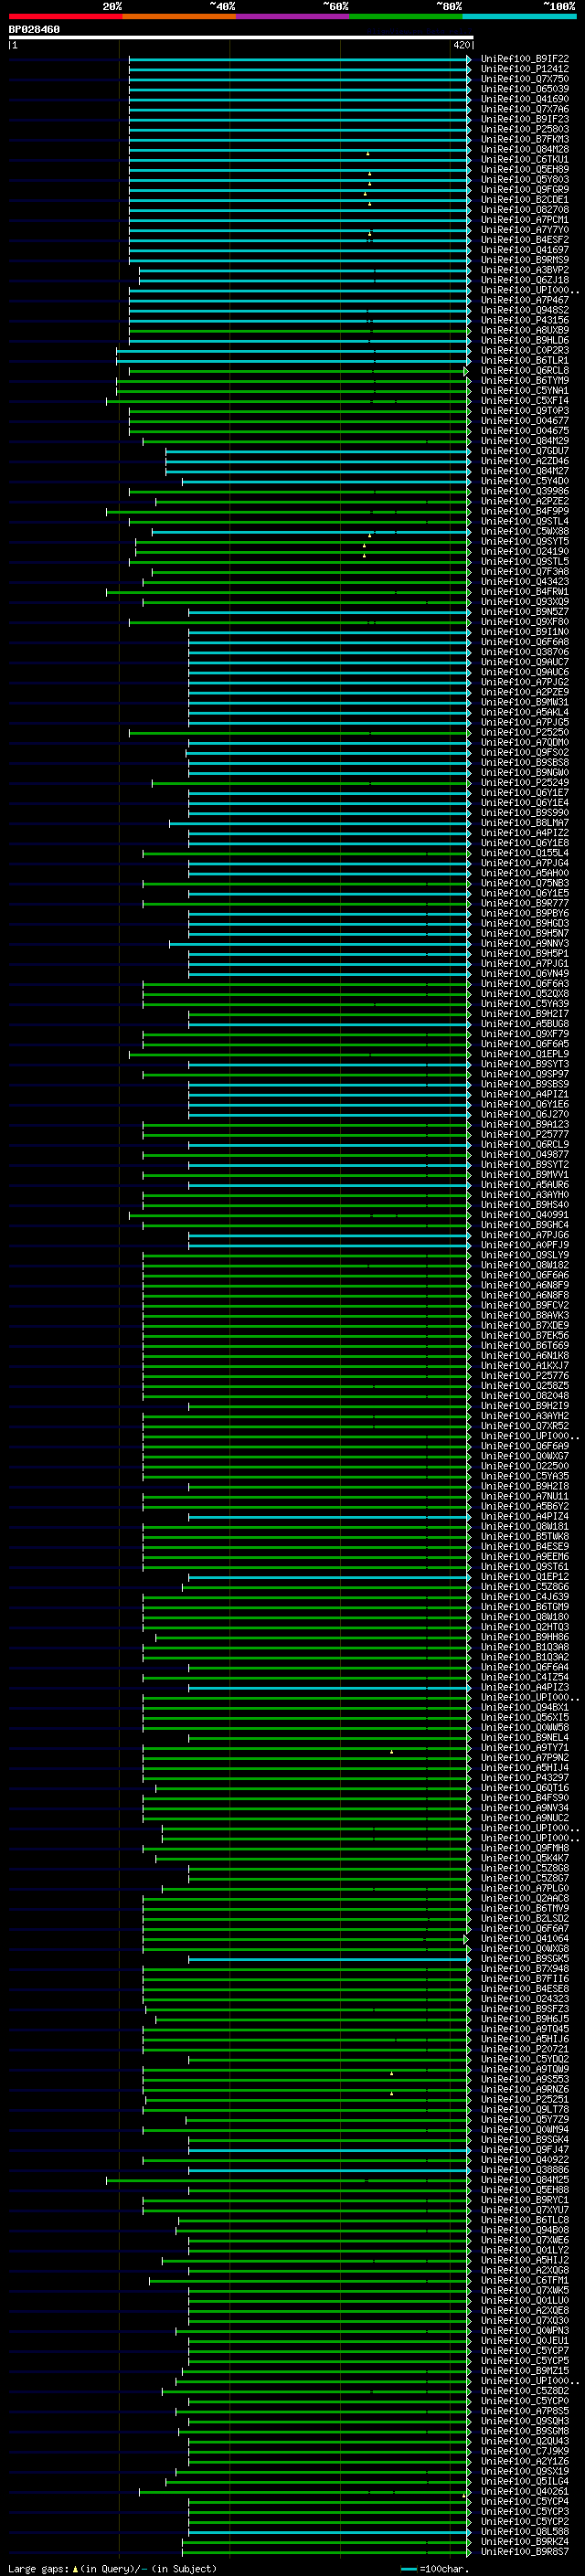This screenshot has height=2576, width=585.
Task: Click the Large gaps legend text
Action: (112, 2569)
